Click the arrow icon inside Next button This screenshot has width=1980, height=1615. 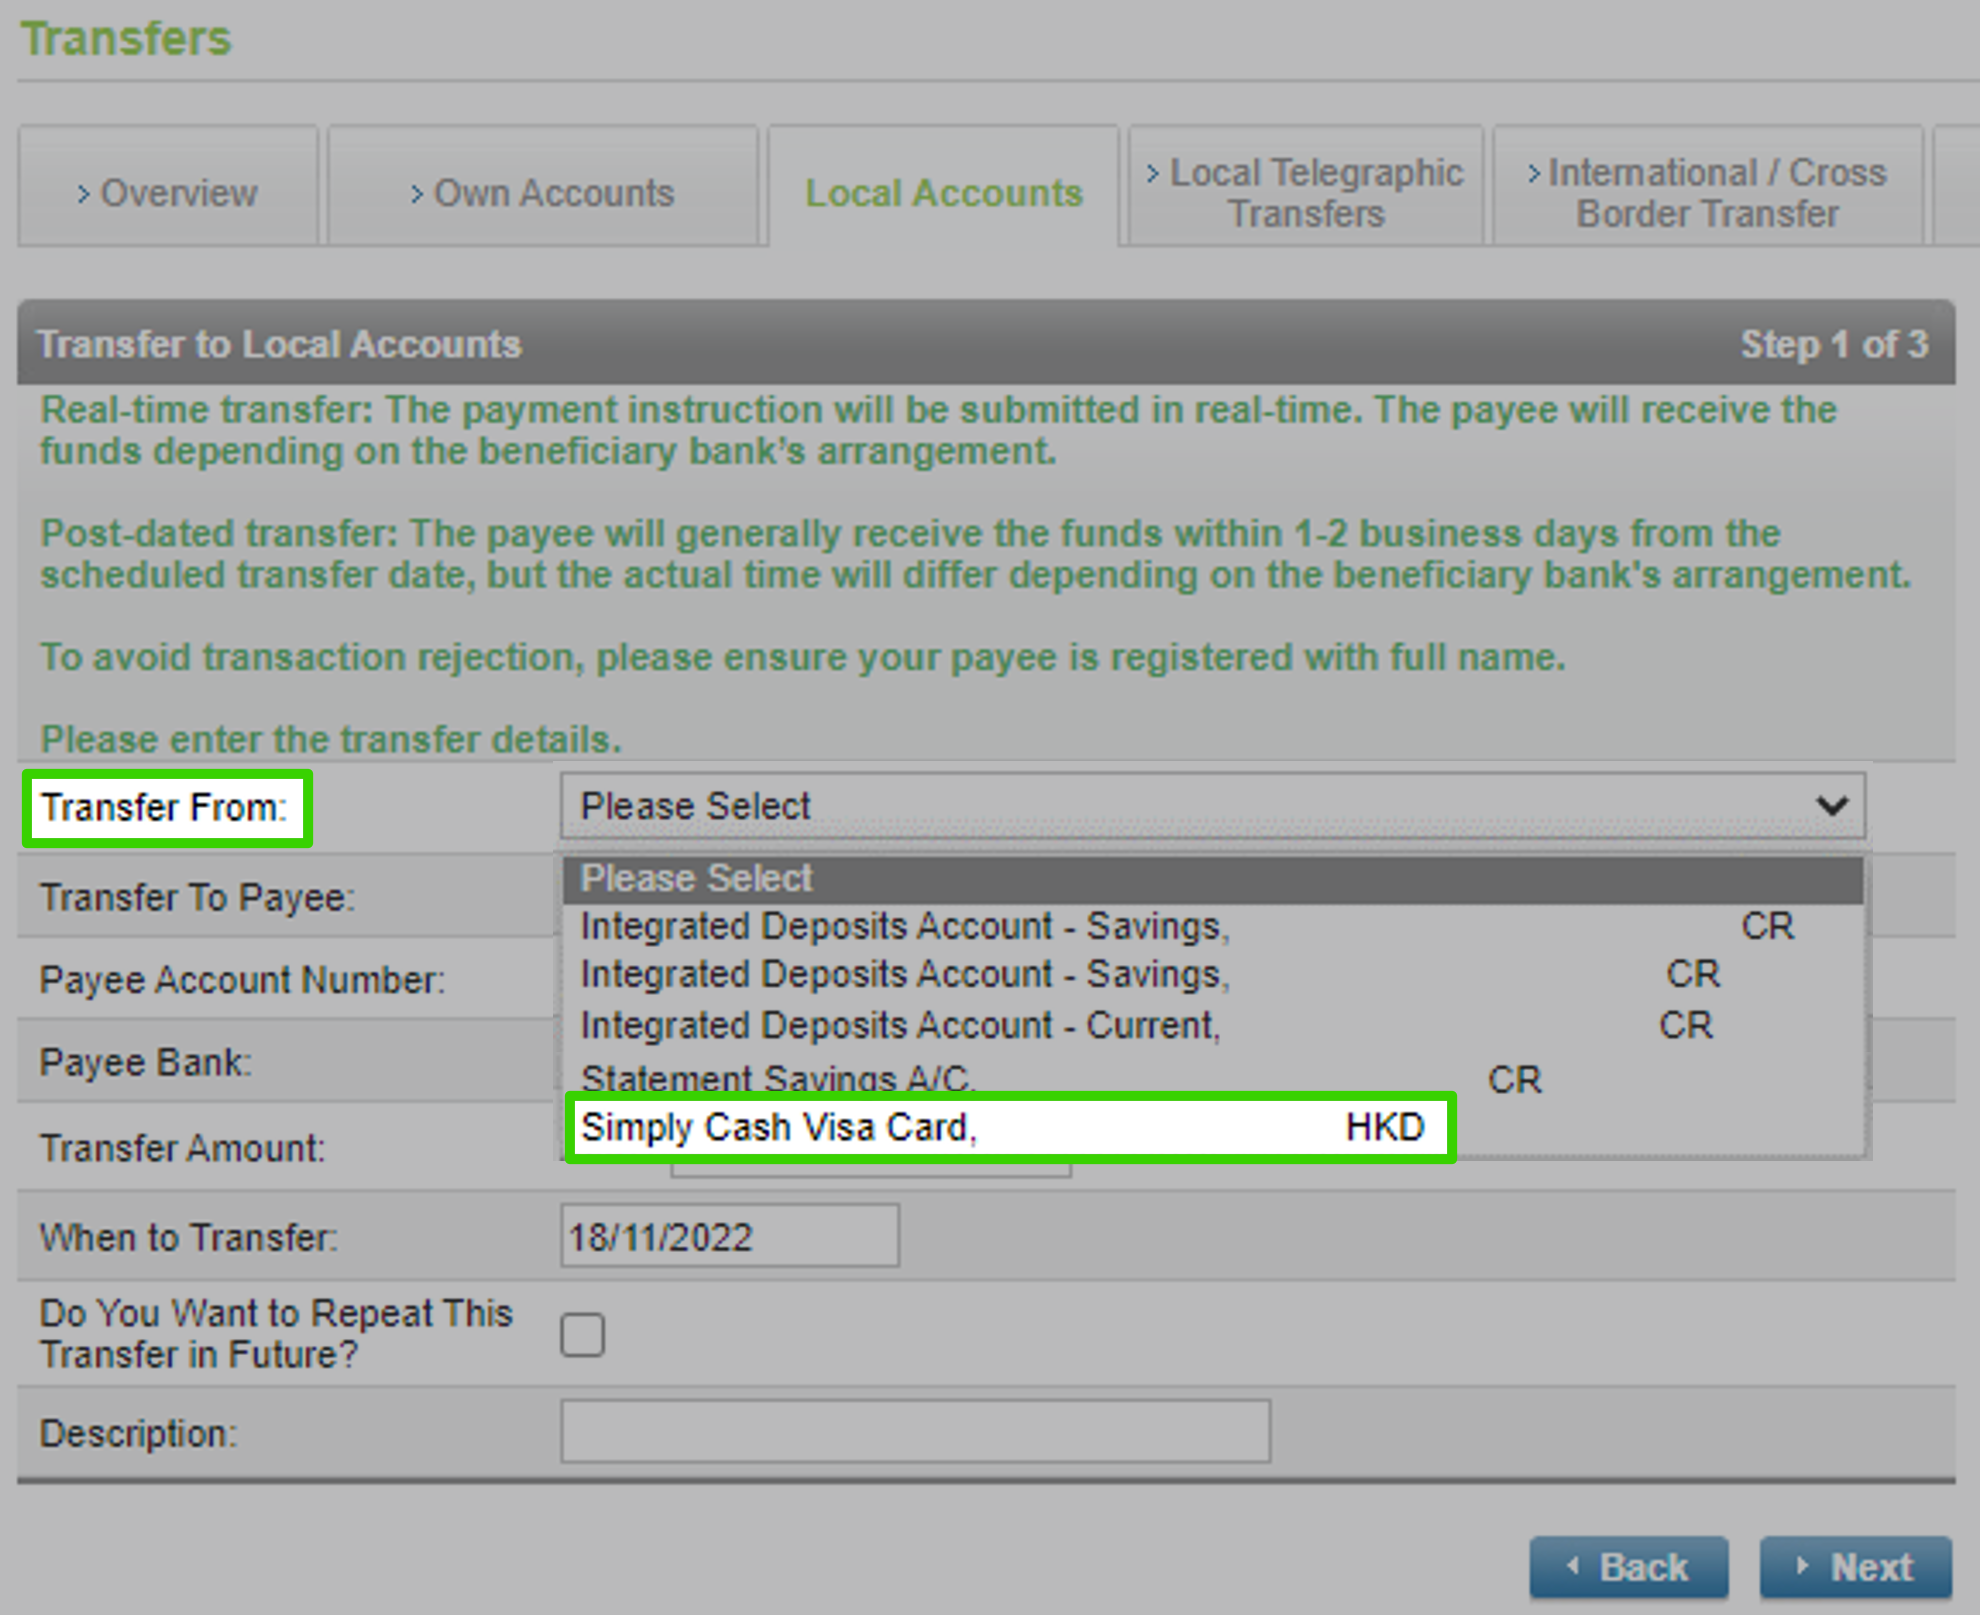click(x=1802, y=1566)
